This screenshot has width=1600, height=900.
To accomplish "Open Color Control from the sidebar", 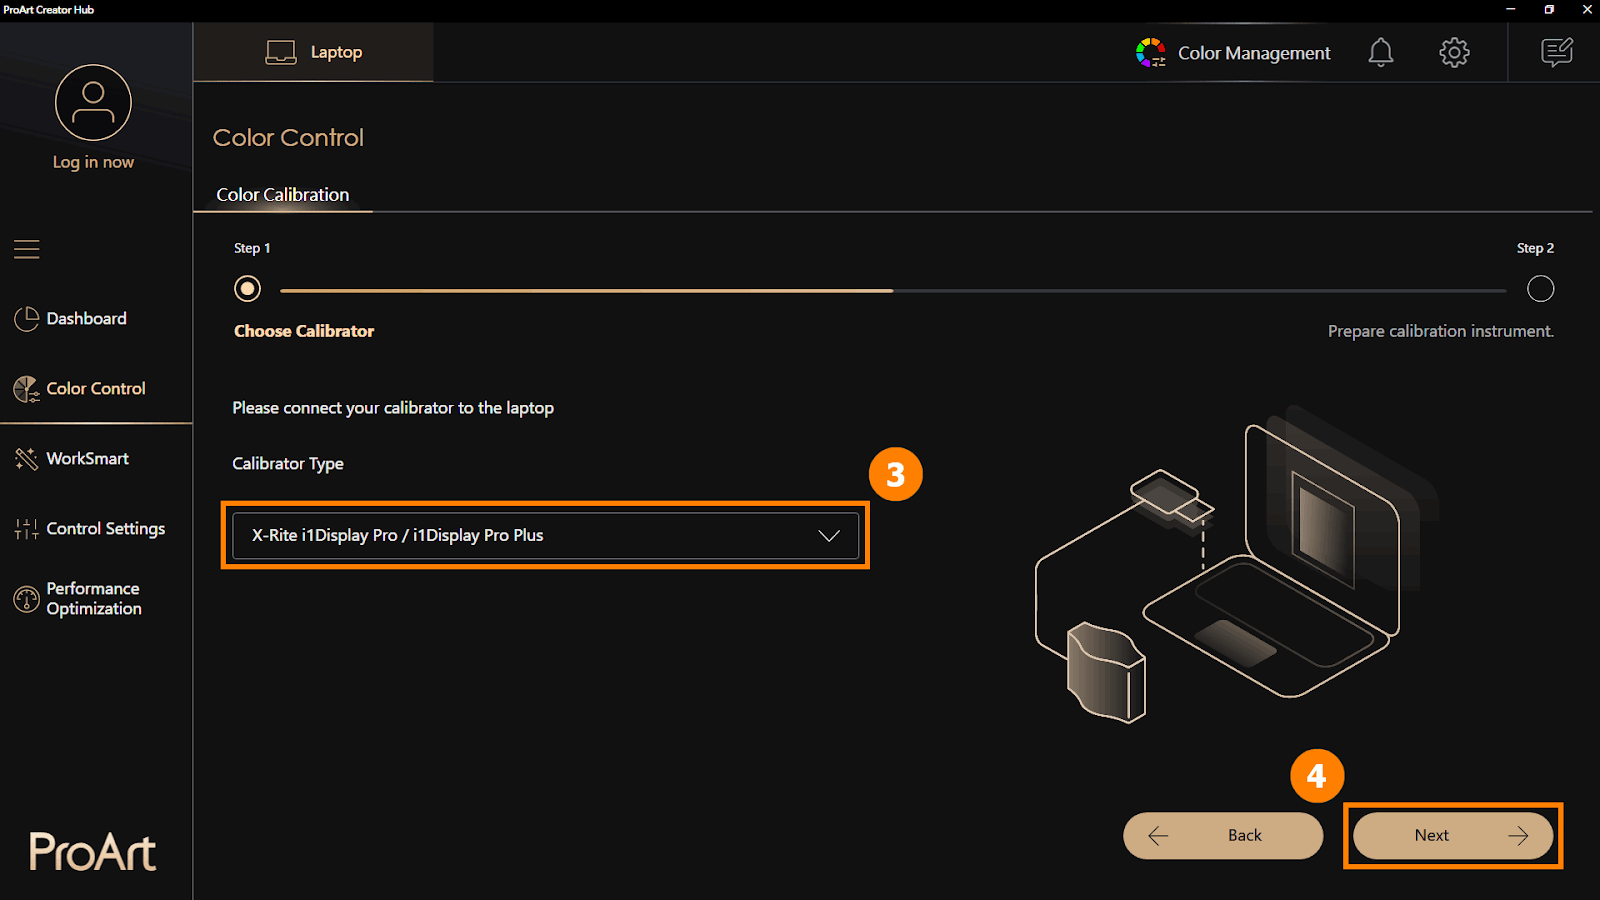I will (x=95, y=389).
